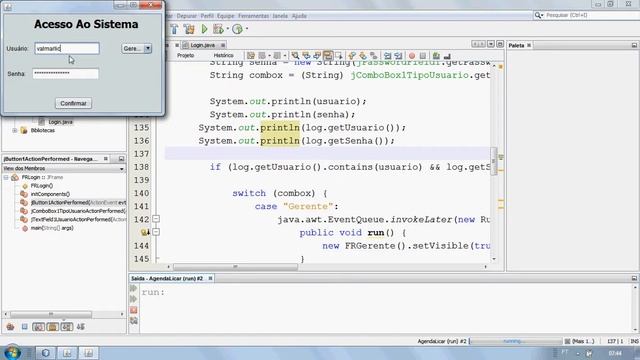
Task: Click the Last Edit editor toolbar icon
Action: [x=251, y=56]
